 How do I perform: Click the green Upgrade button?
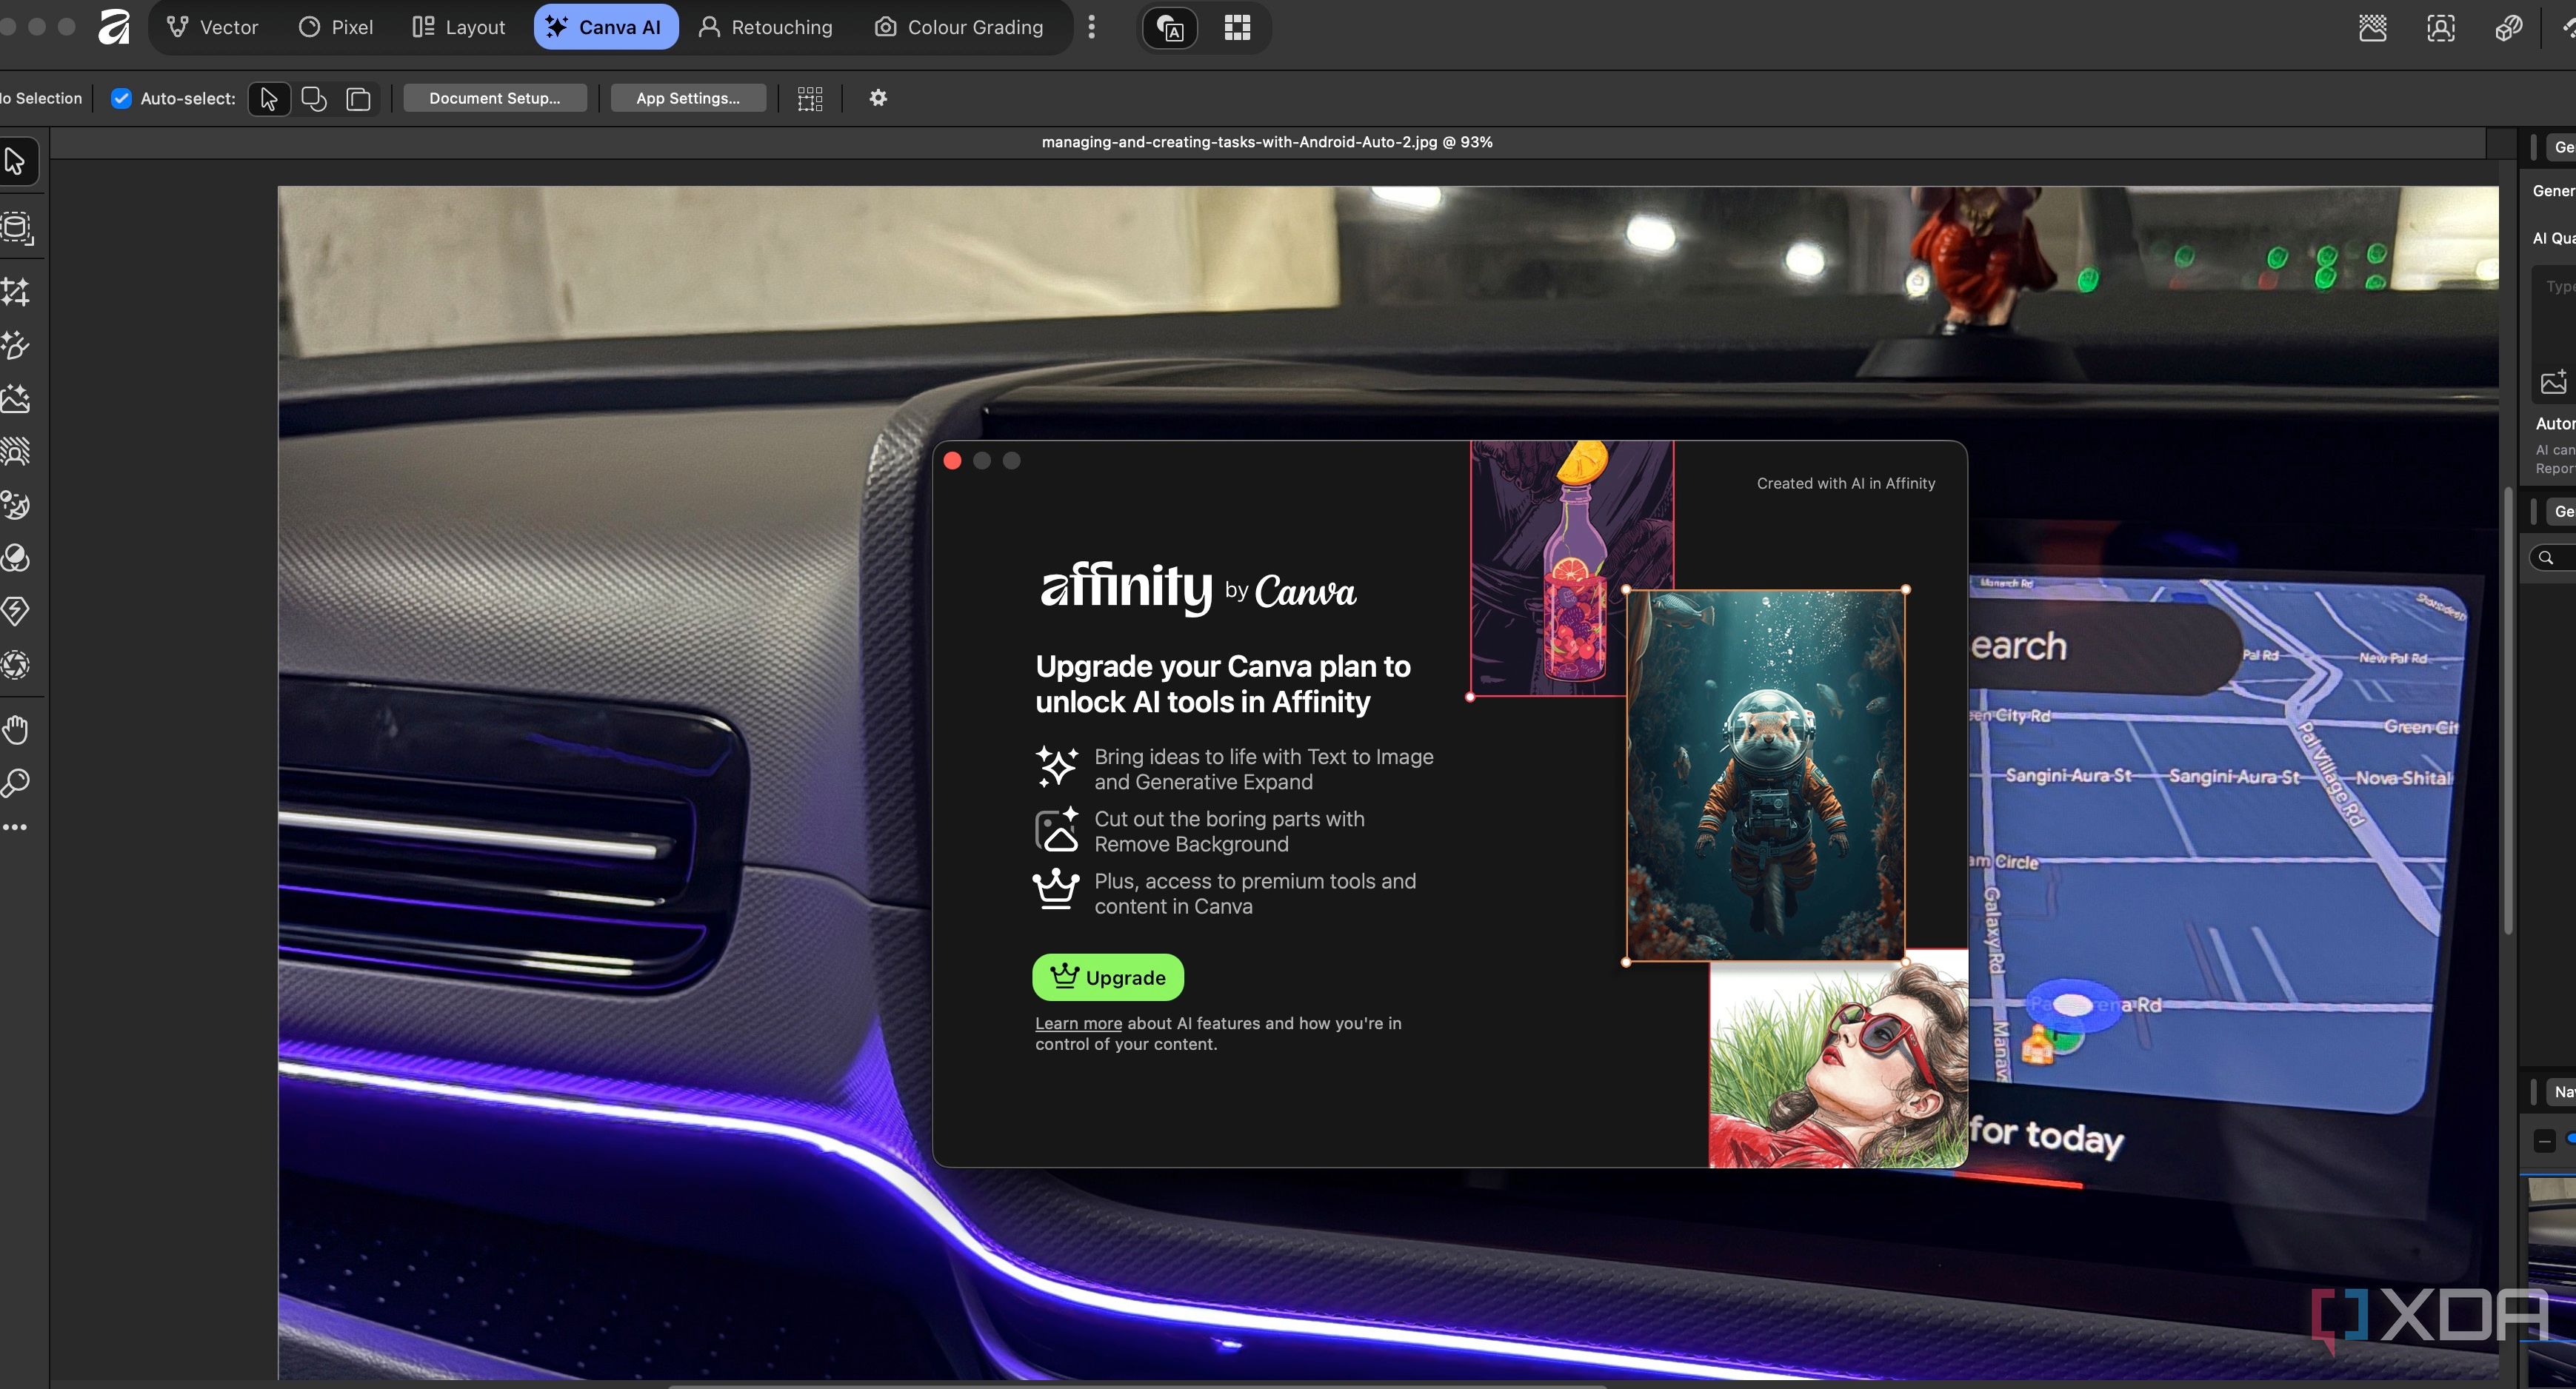(1108, 977)
